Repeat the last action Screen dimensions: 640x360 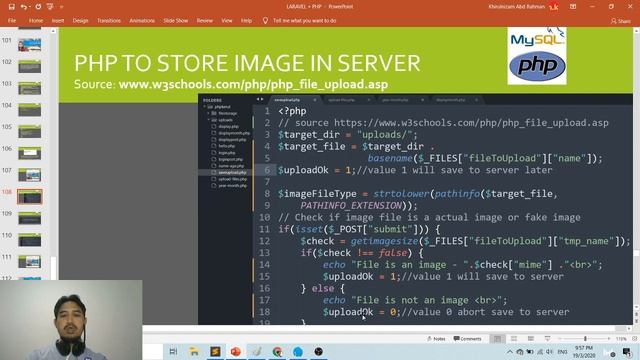[38, 7]
